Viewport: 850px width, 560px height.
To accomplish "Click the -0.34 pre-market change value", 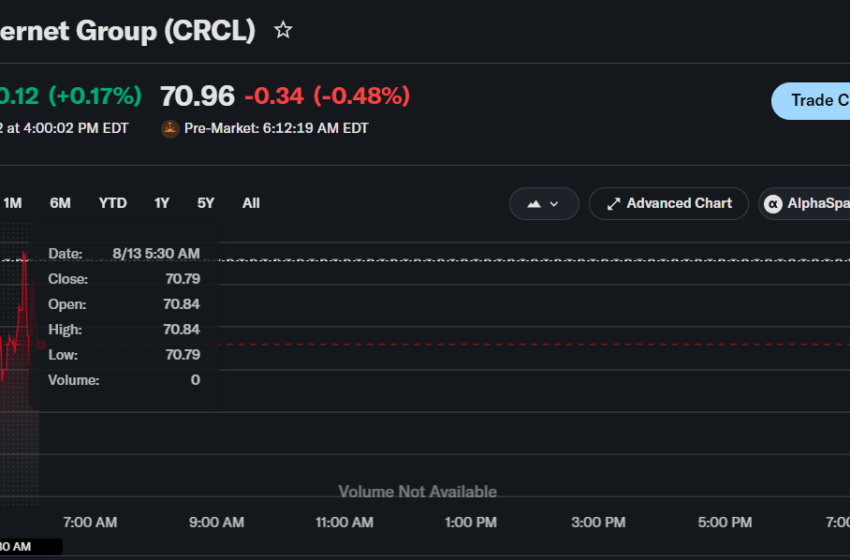I will pyautogui.click(x=274, y=96).
